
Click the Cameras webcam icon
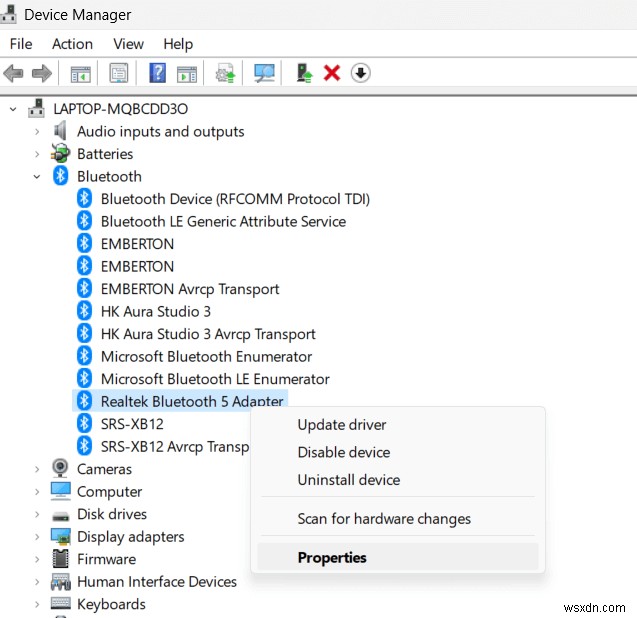(x=60, y=468)
